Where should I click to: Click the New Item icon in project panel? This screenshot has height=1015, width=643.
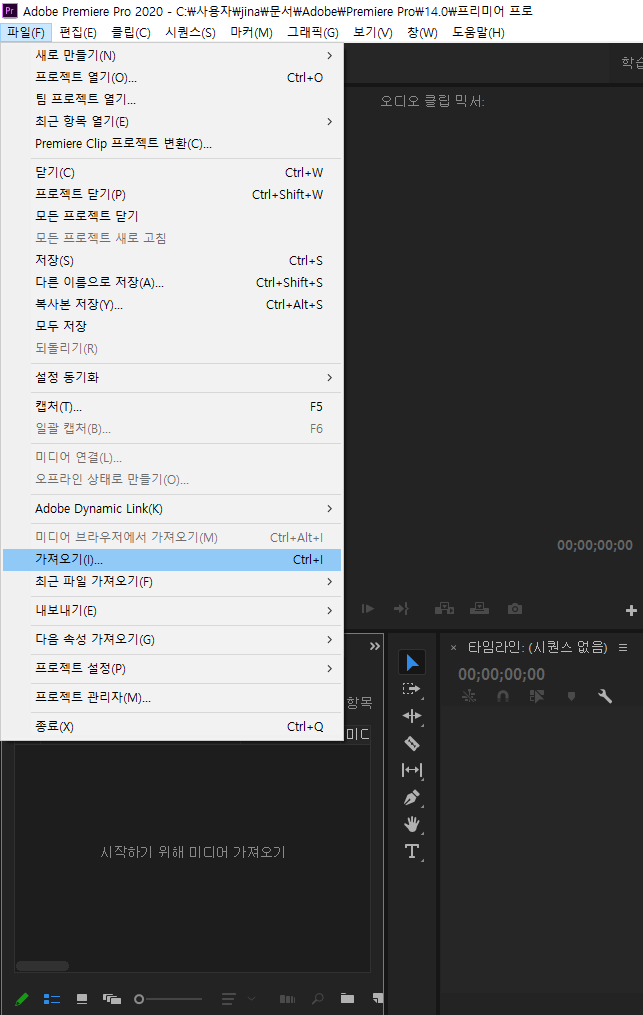378,998
